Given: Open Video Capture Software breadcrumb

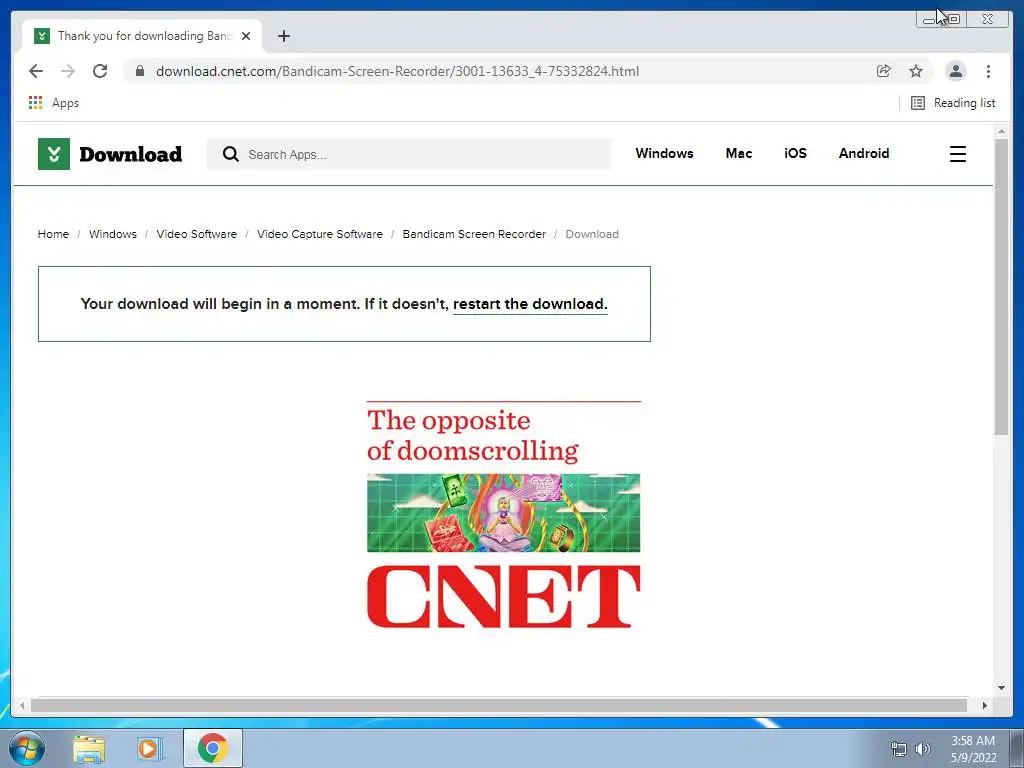Looking at the screenshot, I should point(320,234).
